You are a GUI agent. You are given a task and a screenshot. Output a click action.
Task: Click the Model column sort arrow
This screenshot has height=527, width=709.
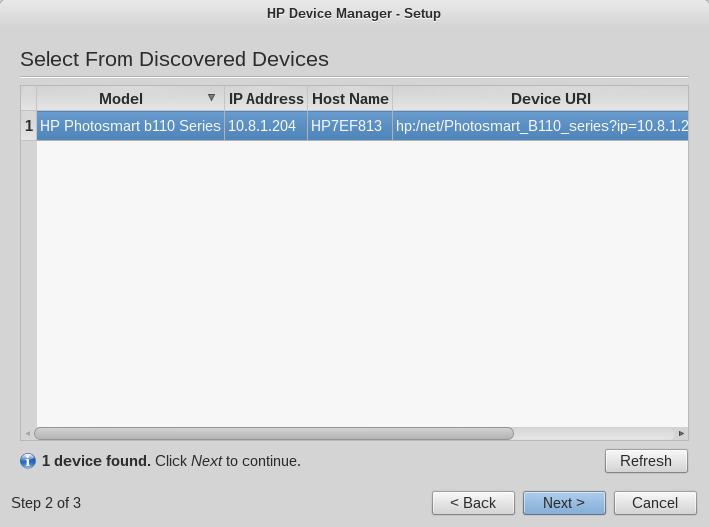click(x=211, y=98)
